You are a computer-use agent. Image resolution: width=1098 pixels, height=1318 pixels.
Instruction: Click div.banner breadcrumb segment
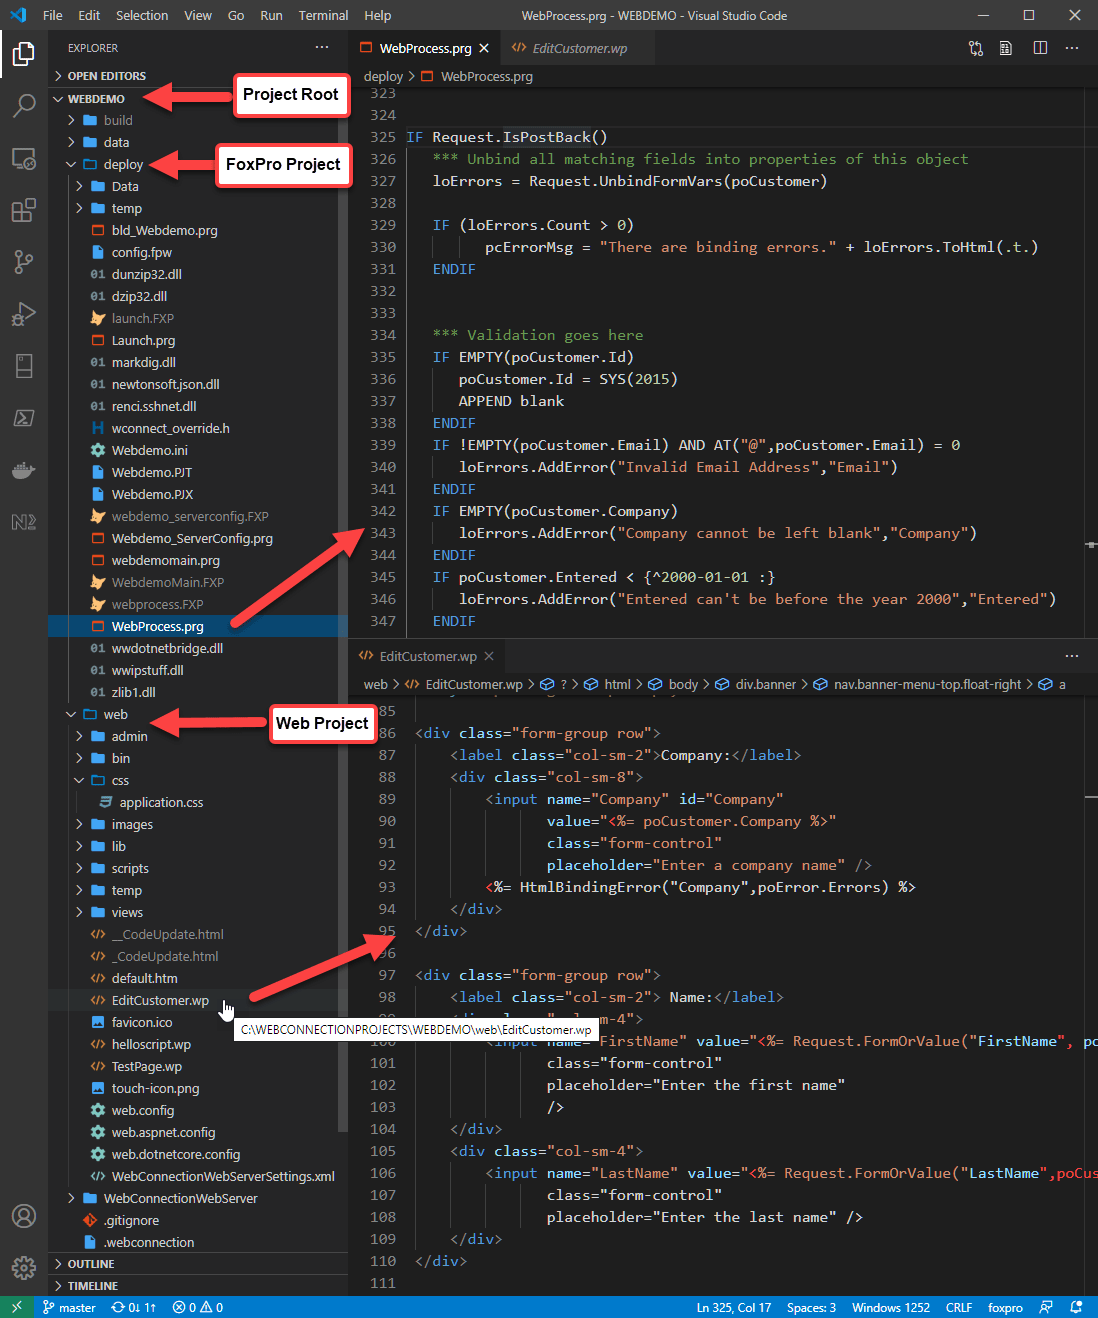coord(765,684)
